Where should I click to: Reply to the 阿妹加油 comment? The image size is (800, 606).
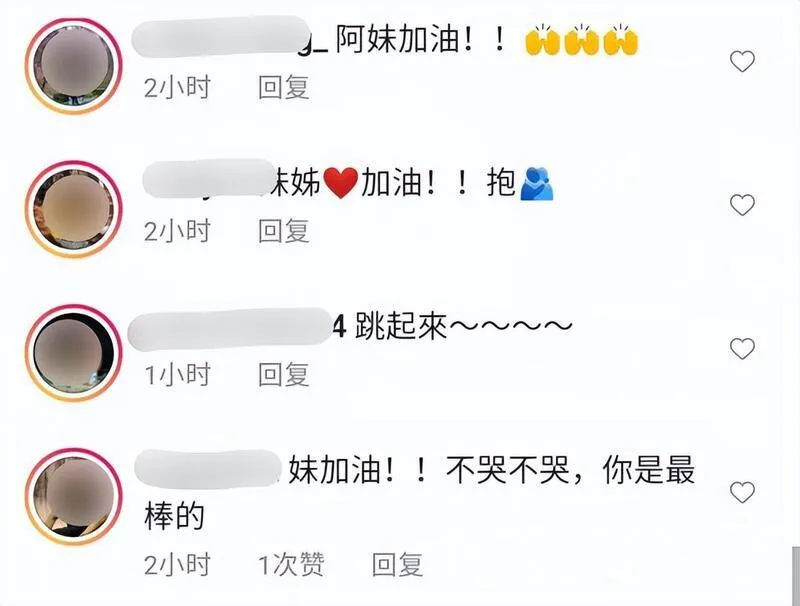click(284, 88)
